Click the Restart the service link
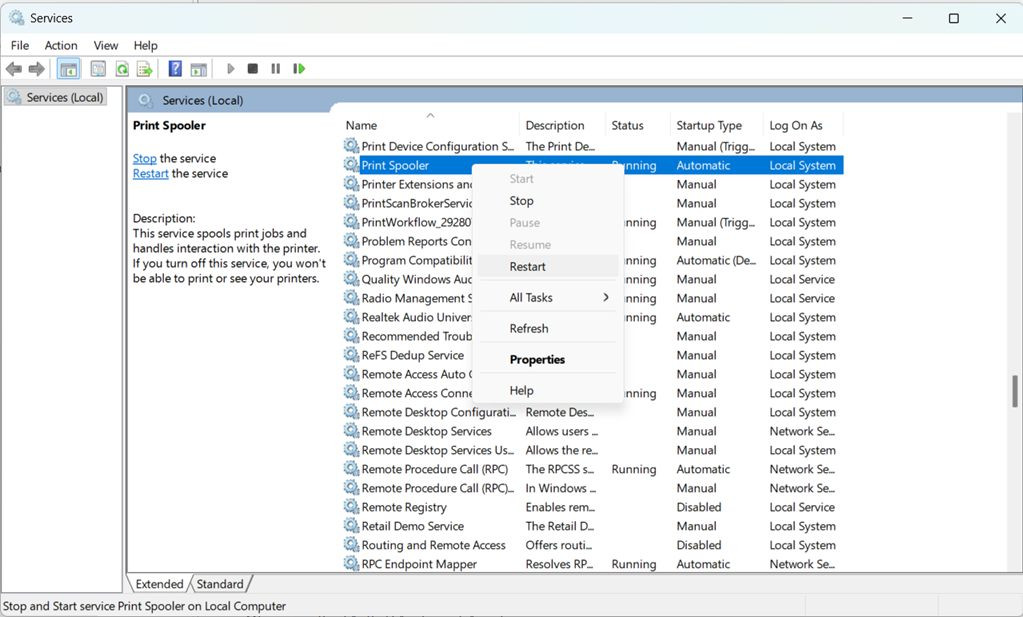The image size is (1023, 617). [x=151, y=173]
